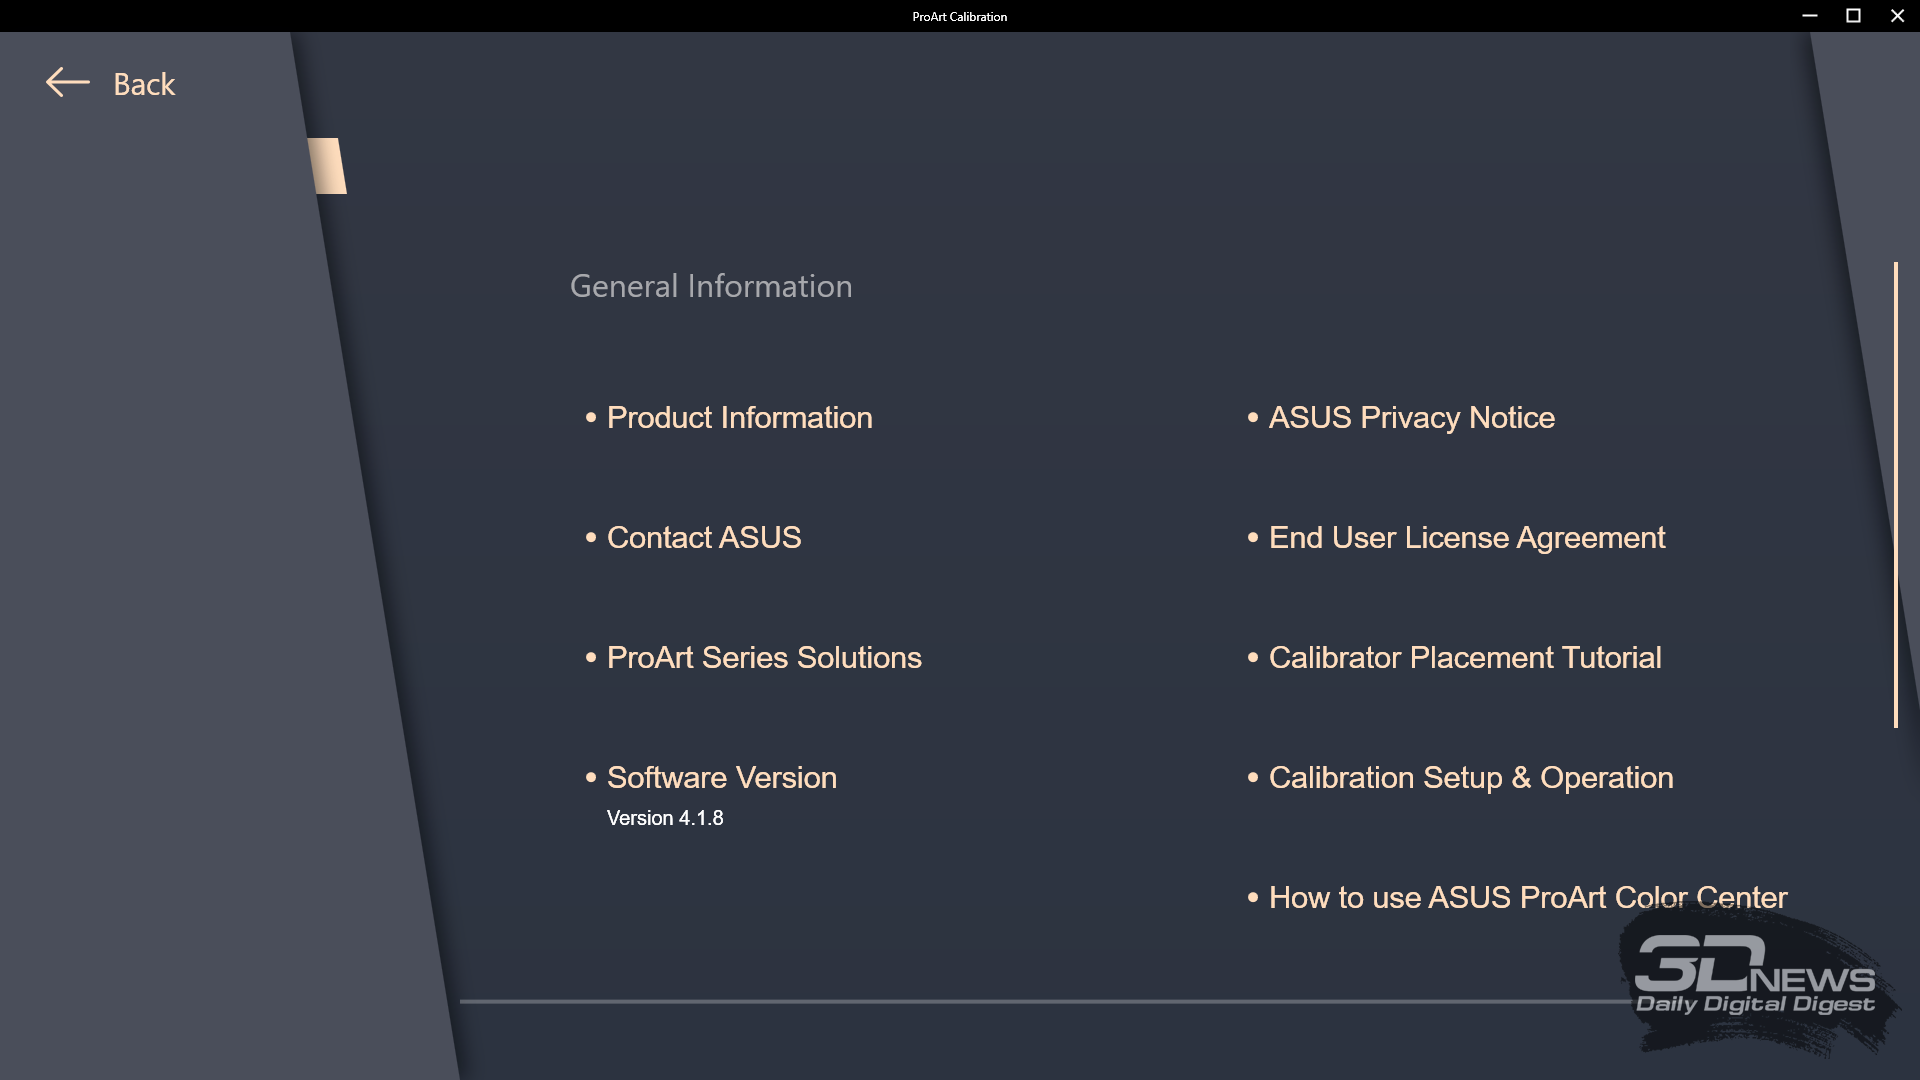Open Calibrator Placement Tutorial

click(1464, 657)
